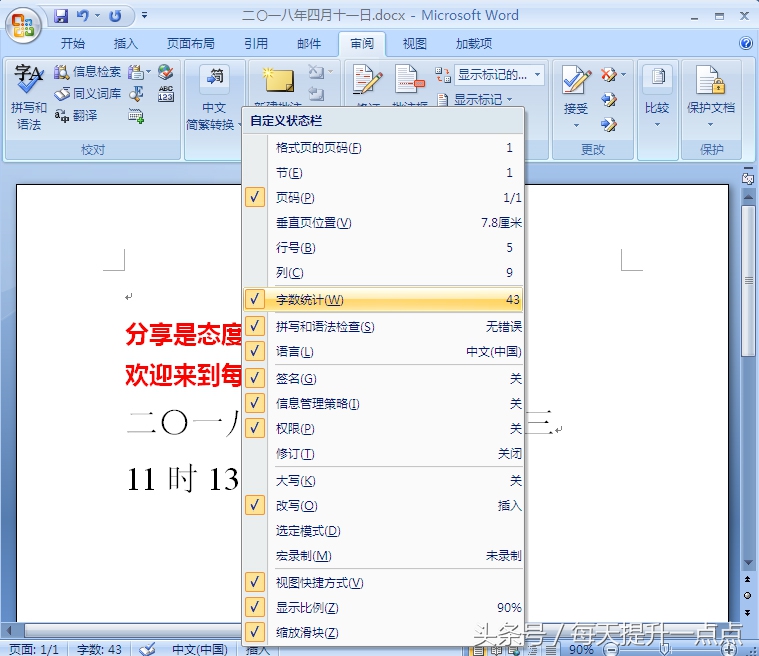Click the Office button logo
The width and height of the screenshot is (759, 656).
[23, 25]
